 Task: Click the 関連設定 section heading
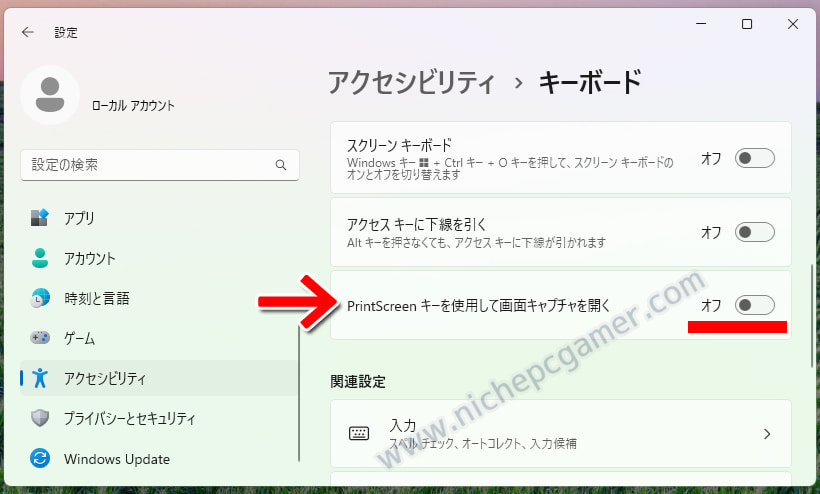click(358, 382)
